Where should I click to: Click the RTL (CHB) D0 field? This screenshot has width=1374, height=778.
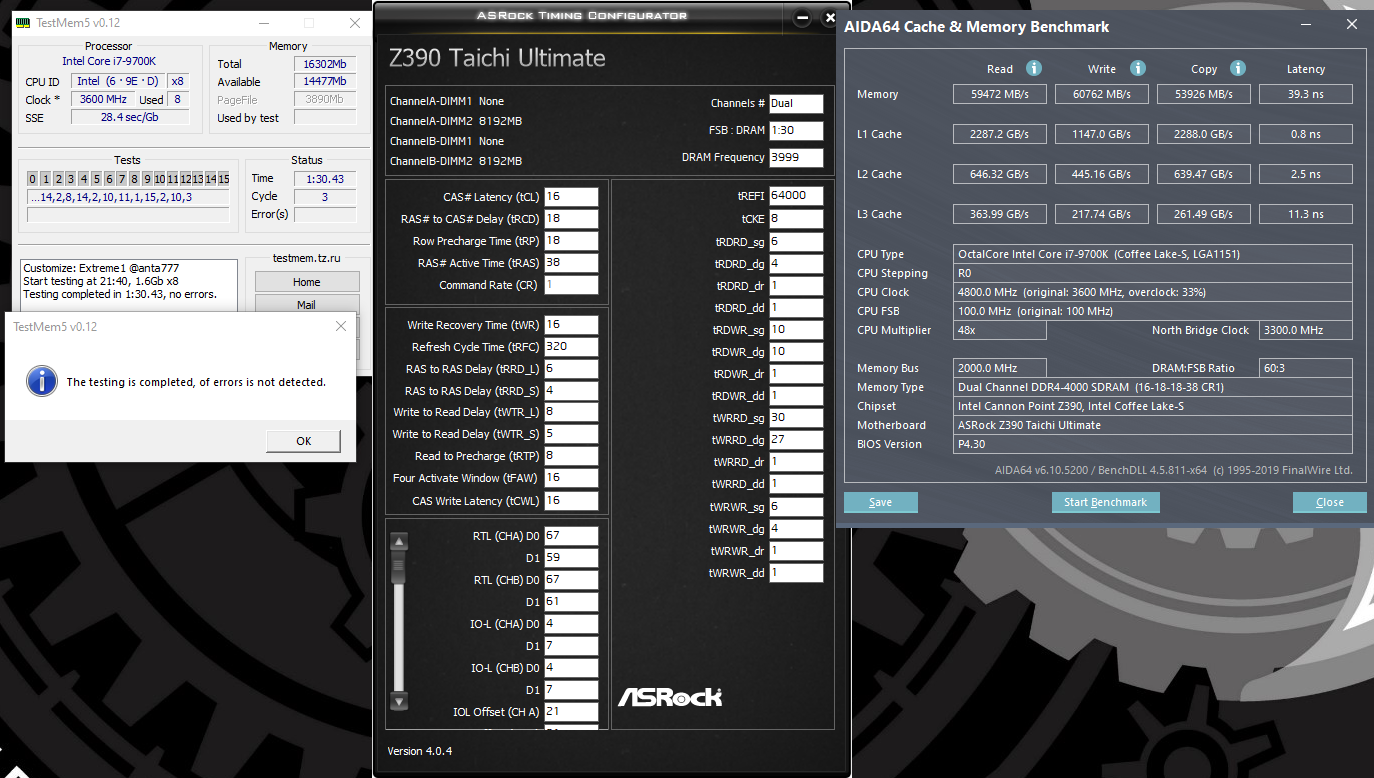pyautogui.click(x=571, y=580)
